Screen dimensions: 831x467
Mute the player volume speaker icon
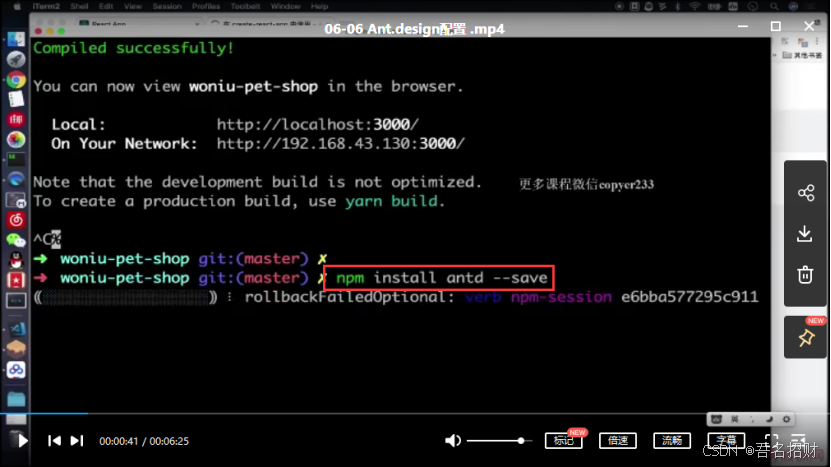coord(453,440)
